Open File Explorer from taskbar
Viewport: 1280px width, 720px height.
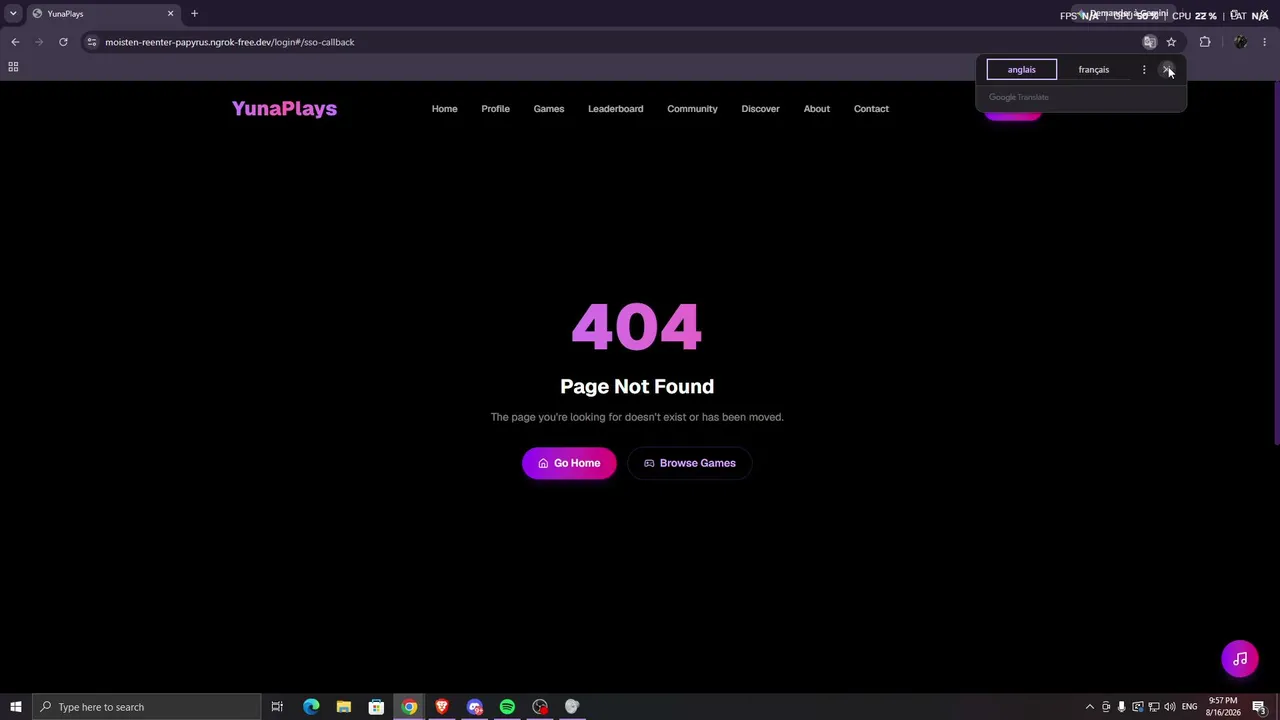click(343, 707)
